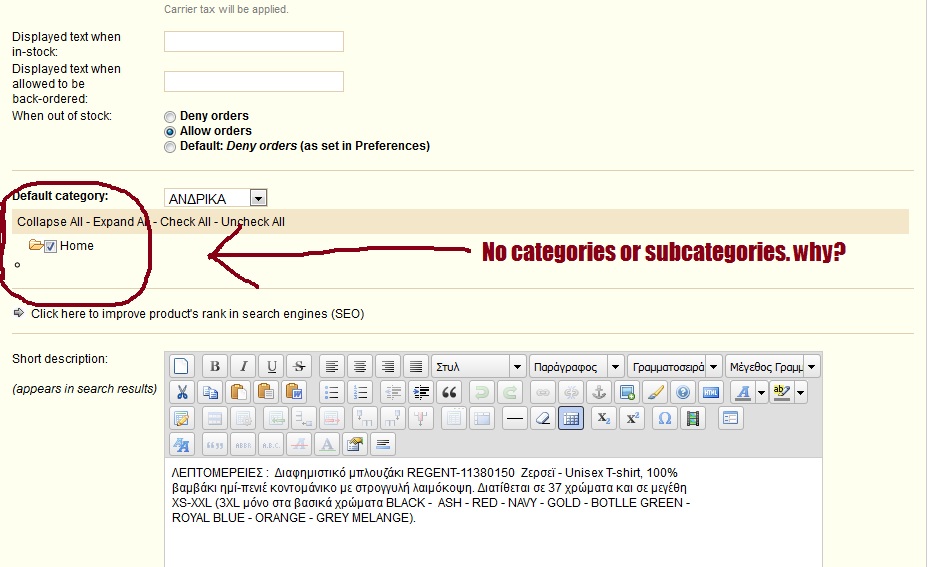This screenshot has height=567, width=931.
Task: Toggle strikethrough formatting in editor
Action: point(299,366)
